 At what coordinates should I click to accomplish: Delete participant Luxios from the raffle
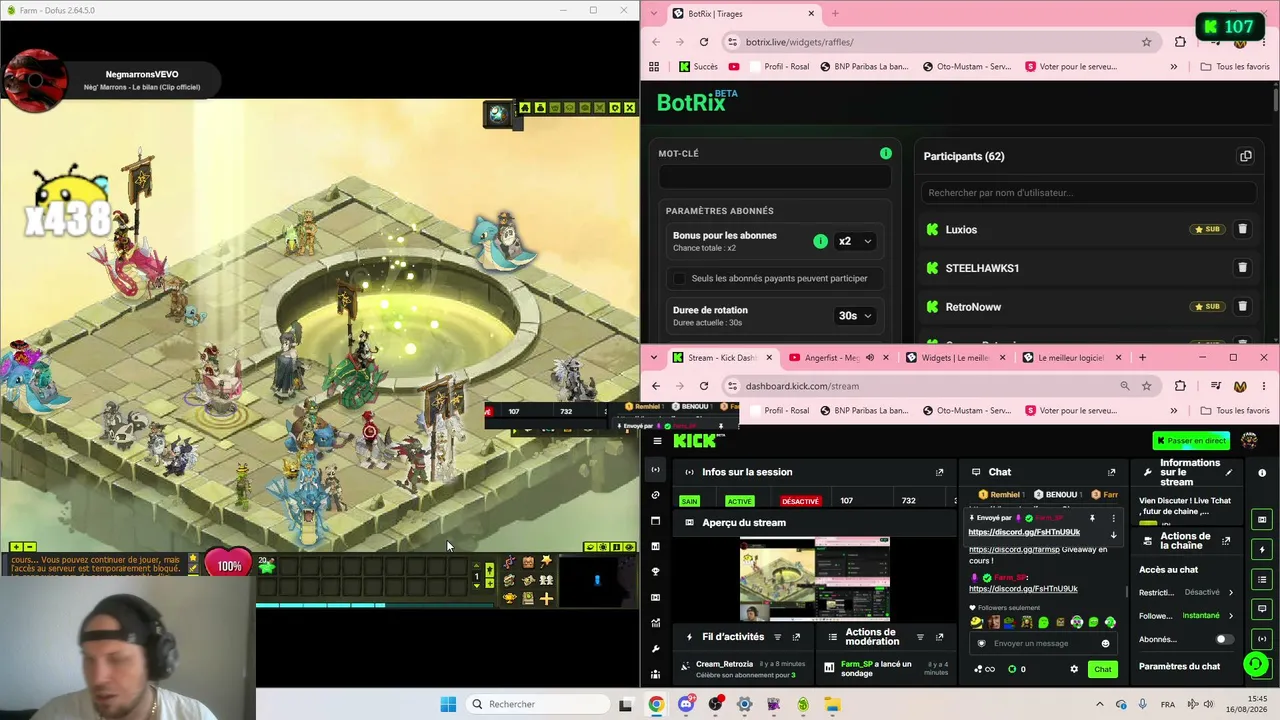tap(1242, 229)
